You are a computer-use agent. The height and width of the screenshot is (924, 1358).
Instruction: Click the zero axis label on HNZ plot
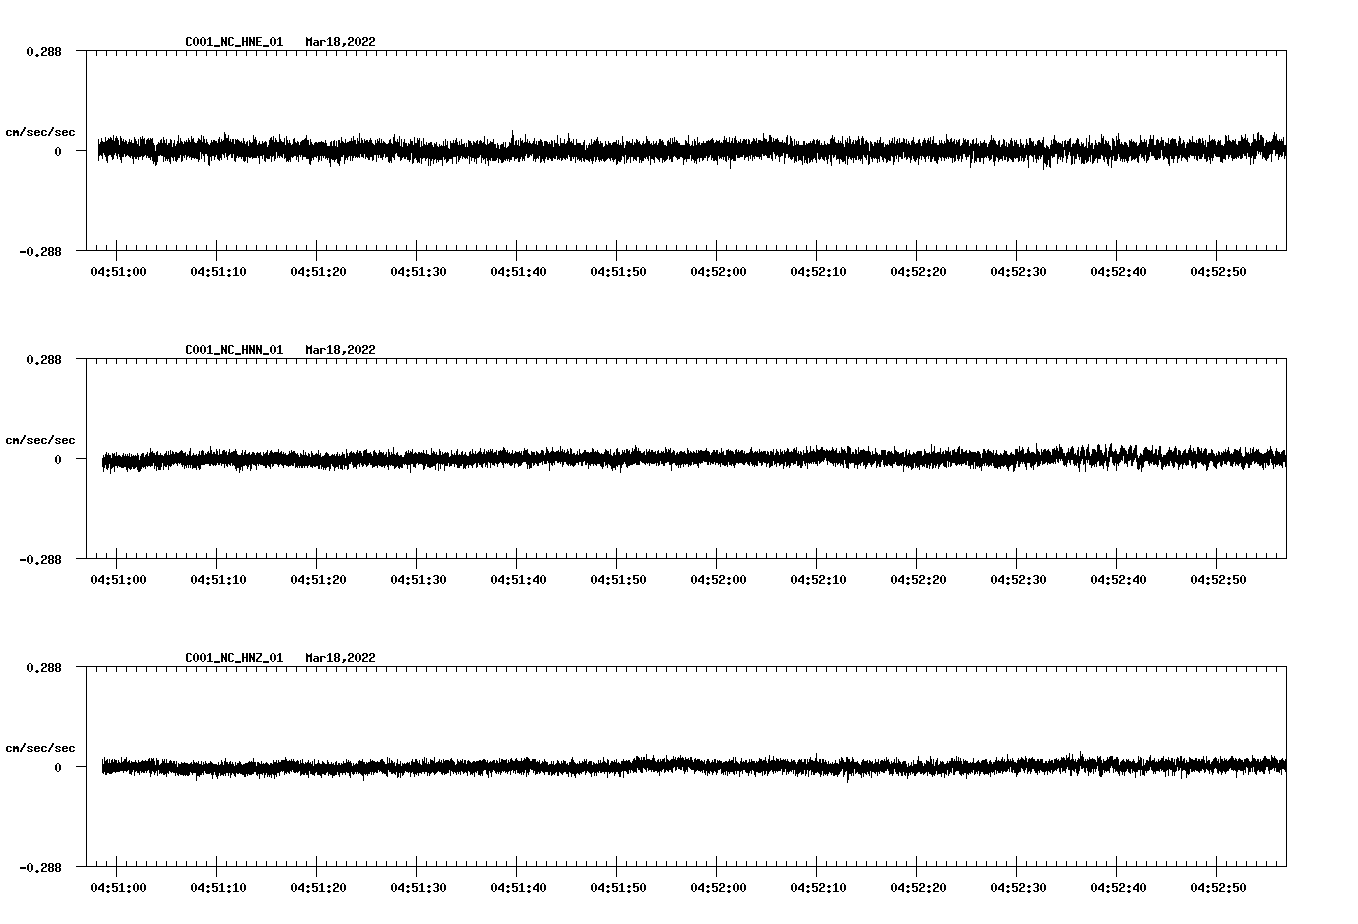tap(58, 767)
